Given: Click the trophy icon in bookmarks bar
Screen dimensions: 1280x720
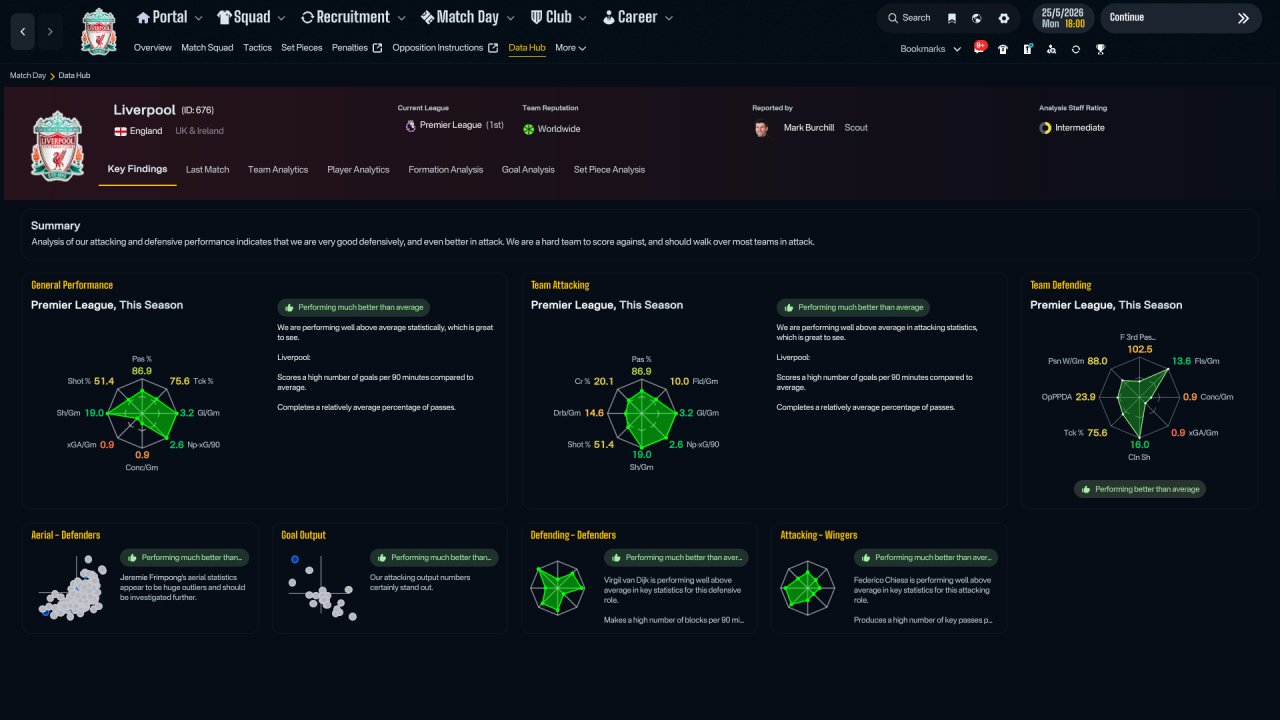Looking at the screenshot, I should pos(1100,49).
